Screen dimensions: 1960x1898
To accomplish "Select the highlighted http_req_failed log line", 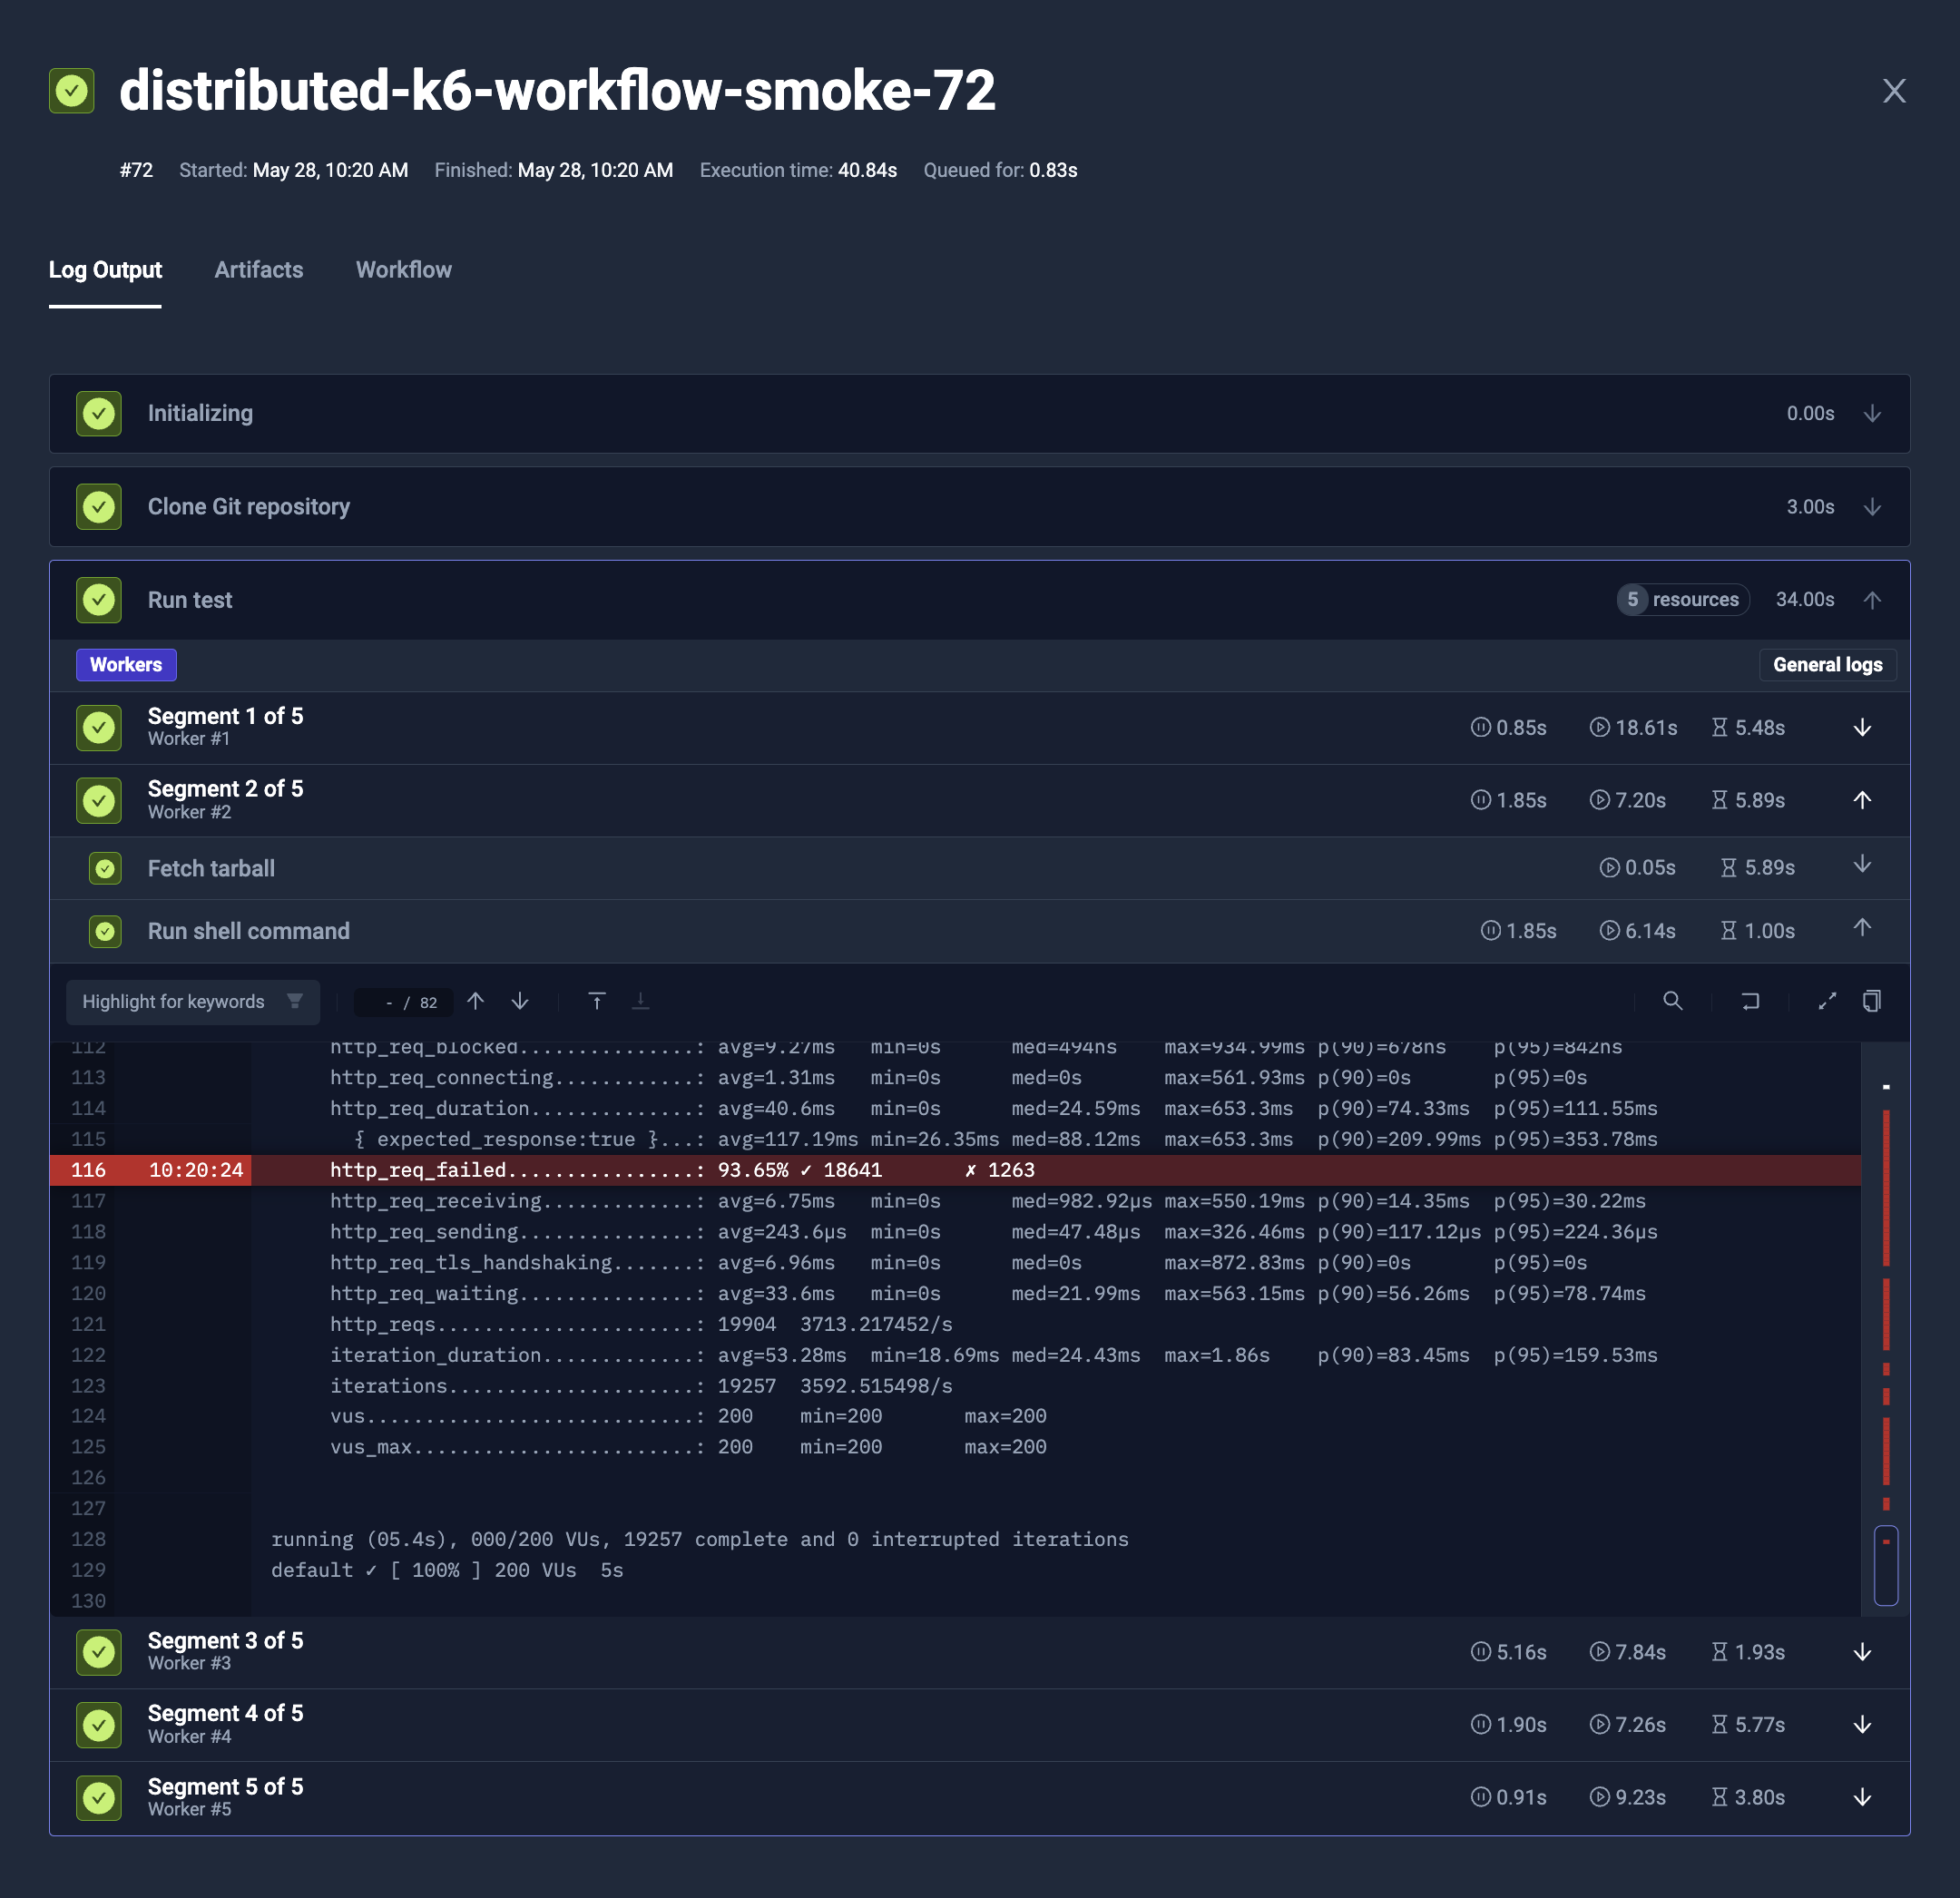I will [700, 1169].
